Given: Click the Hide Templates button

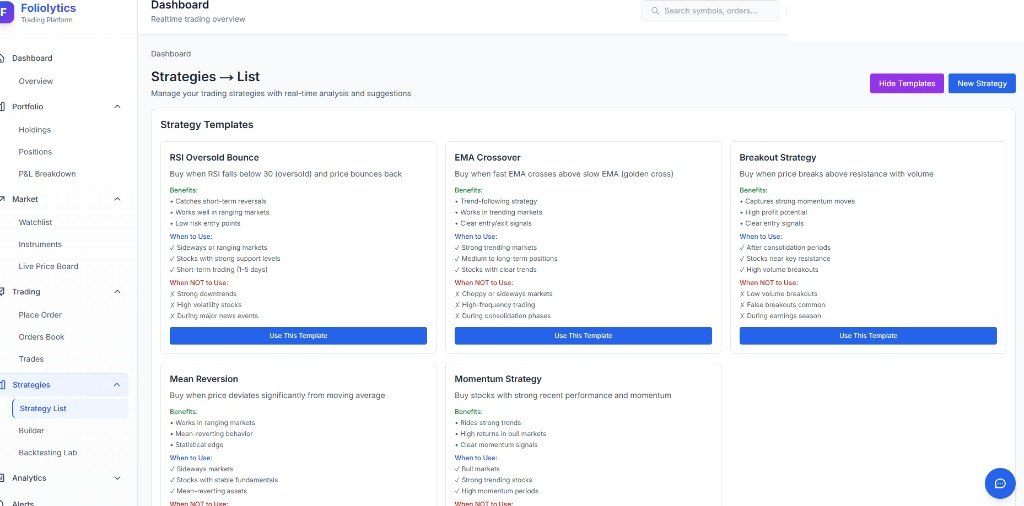Looking at the screenshot, I should (906, 84).
